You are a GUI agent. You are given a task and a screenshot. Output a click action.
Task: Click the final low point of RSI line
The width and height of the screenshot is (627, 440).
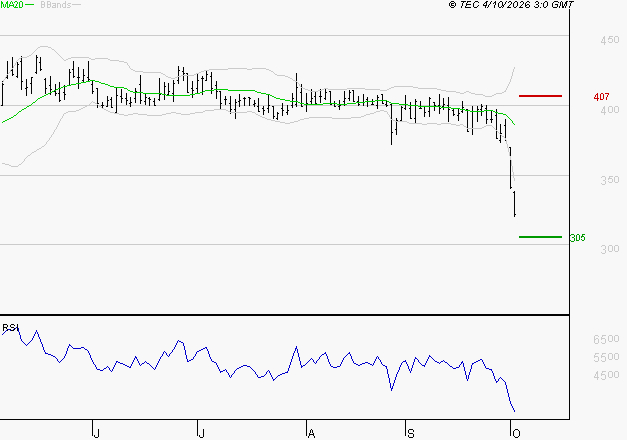514,411
